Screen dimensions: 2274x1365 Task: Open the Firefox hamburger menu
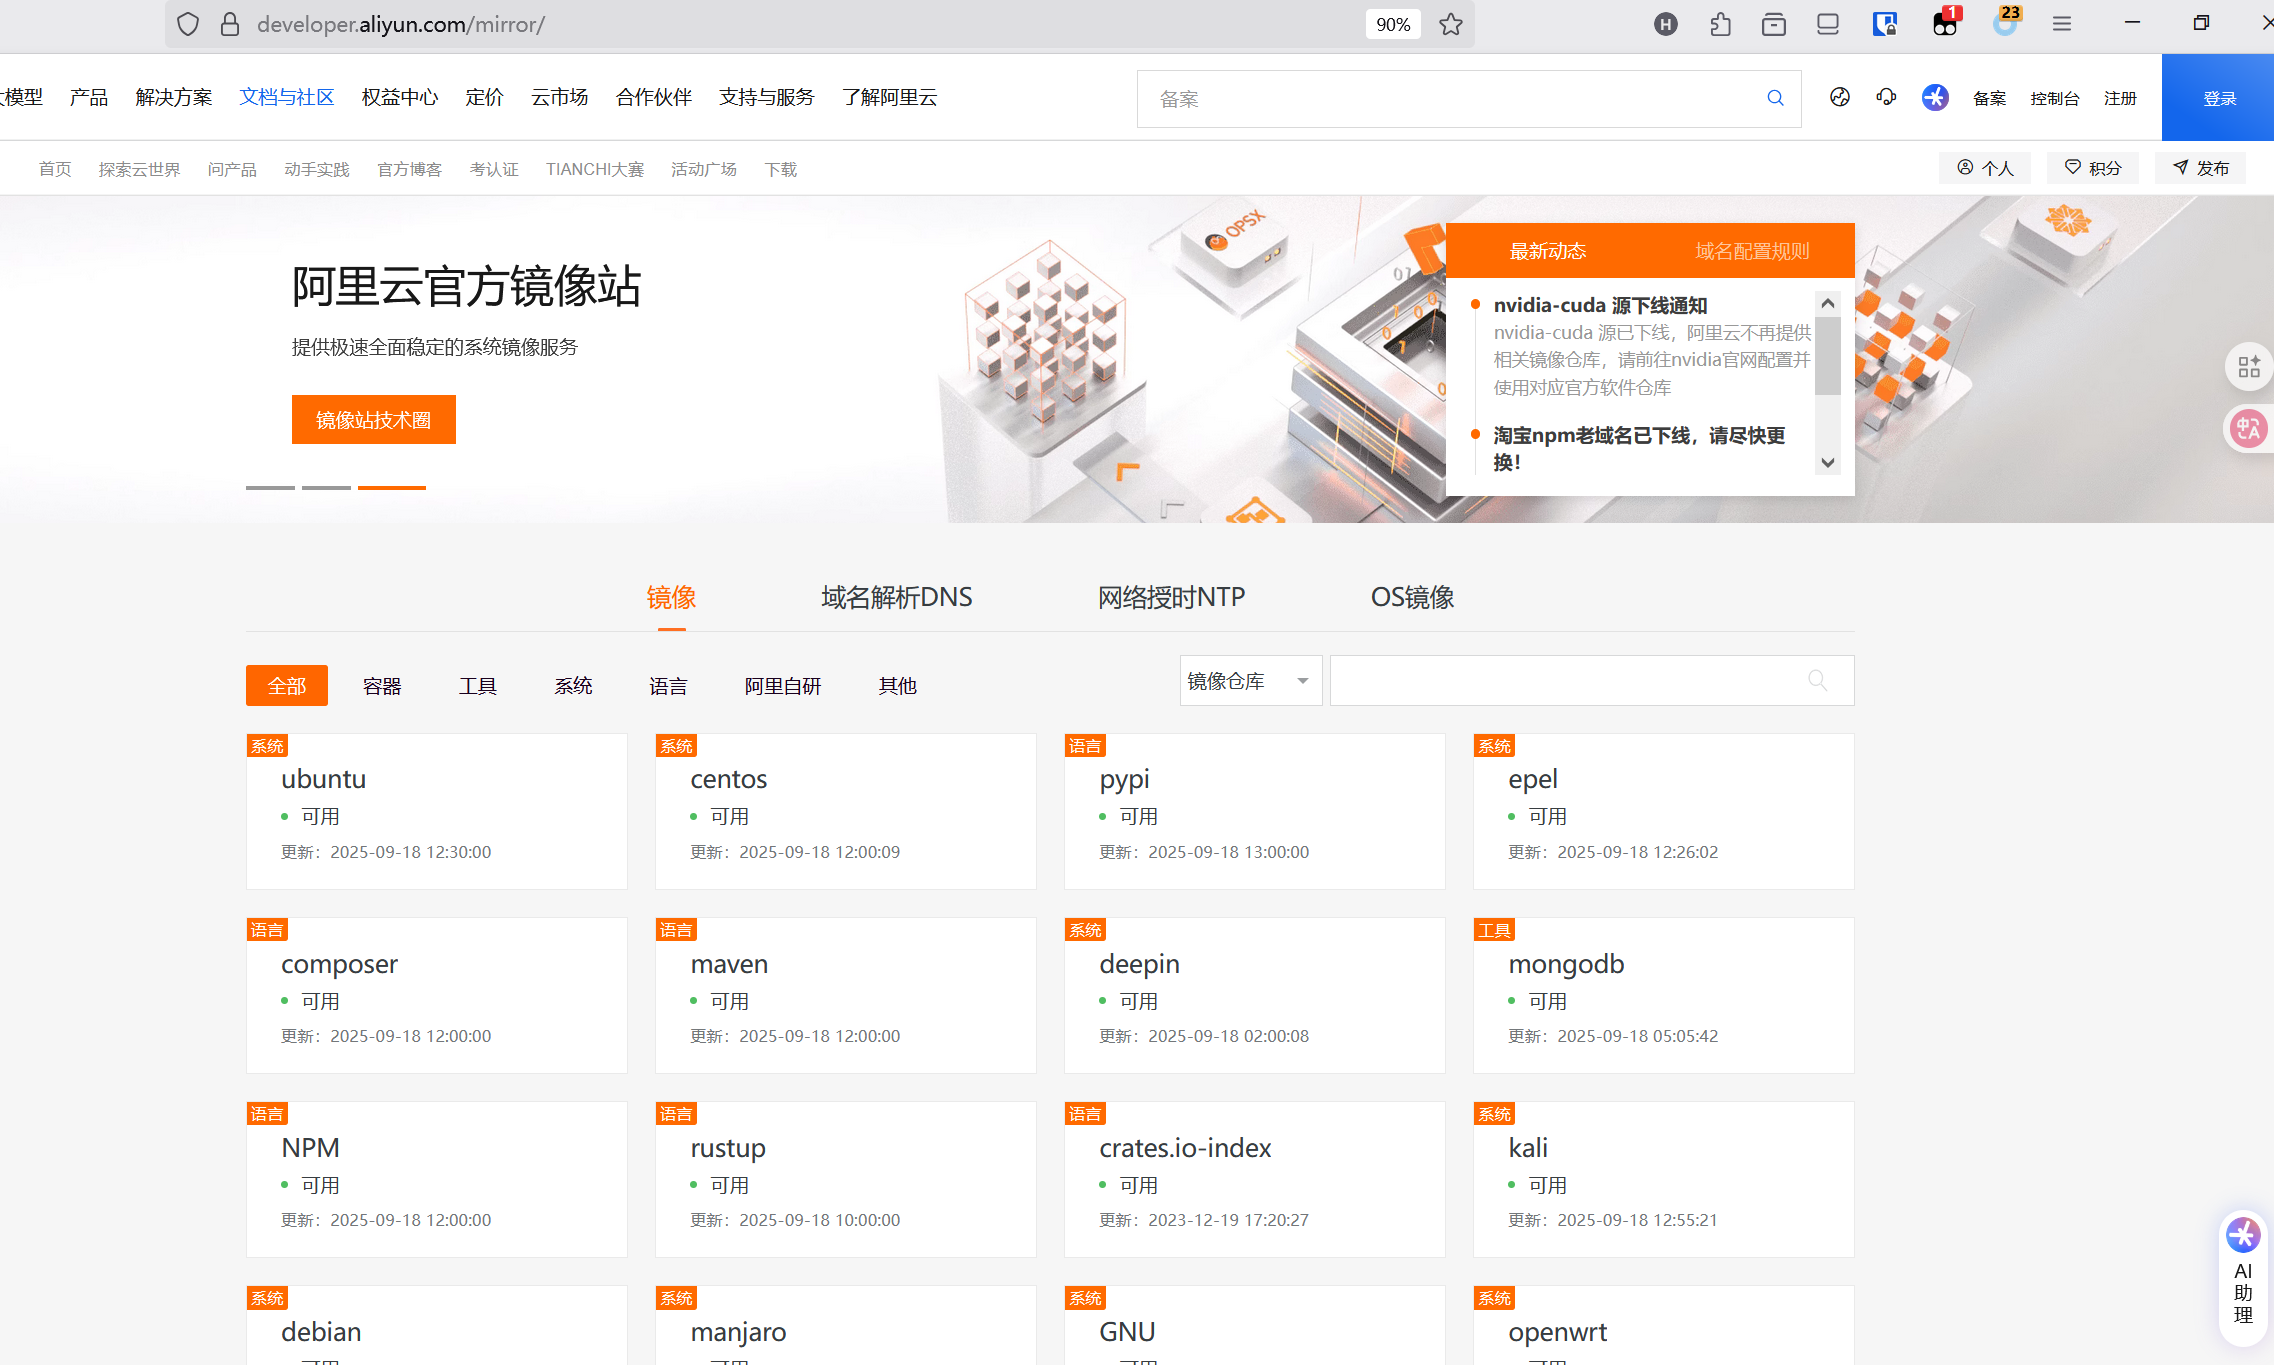2062,24
